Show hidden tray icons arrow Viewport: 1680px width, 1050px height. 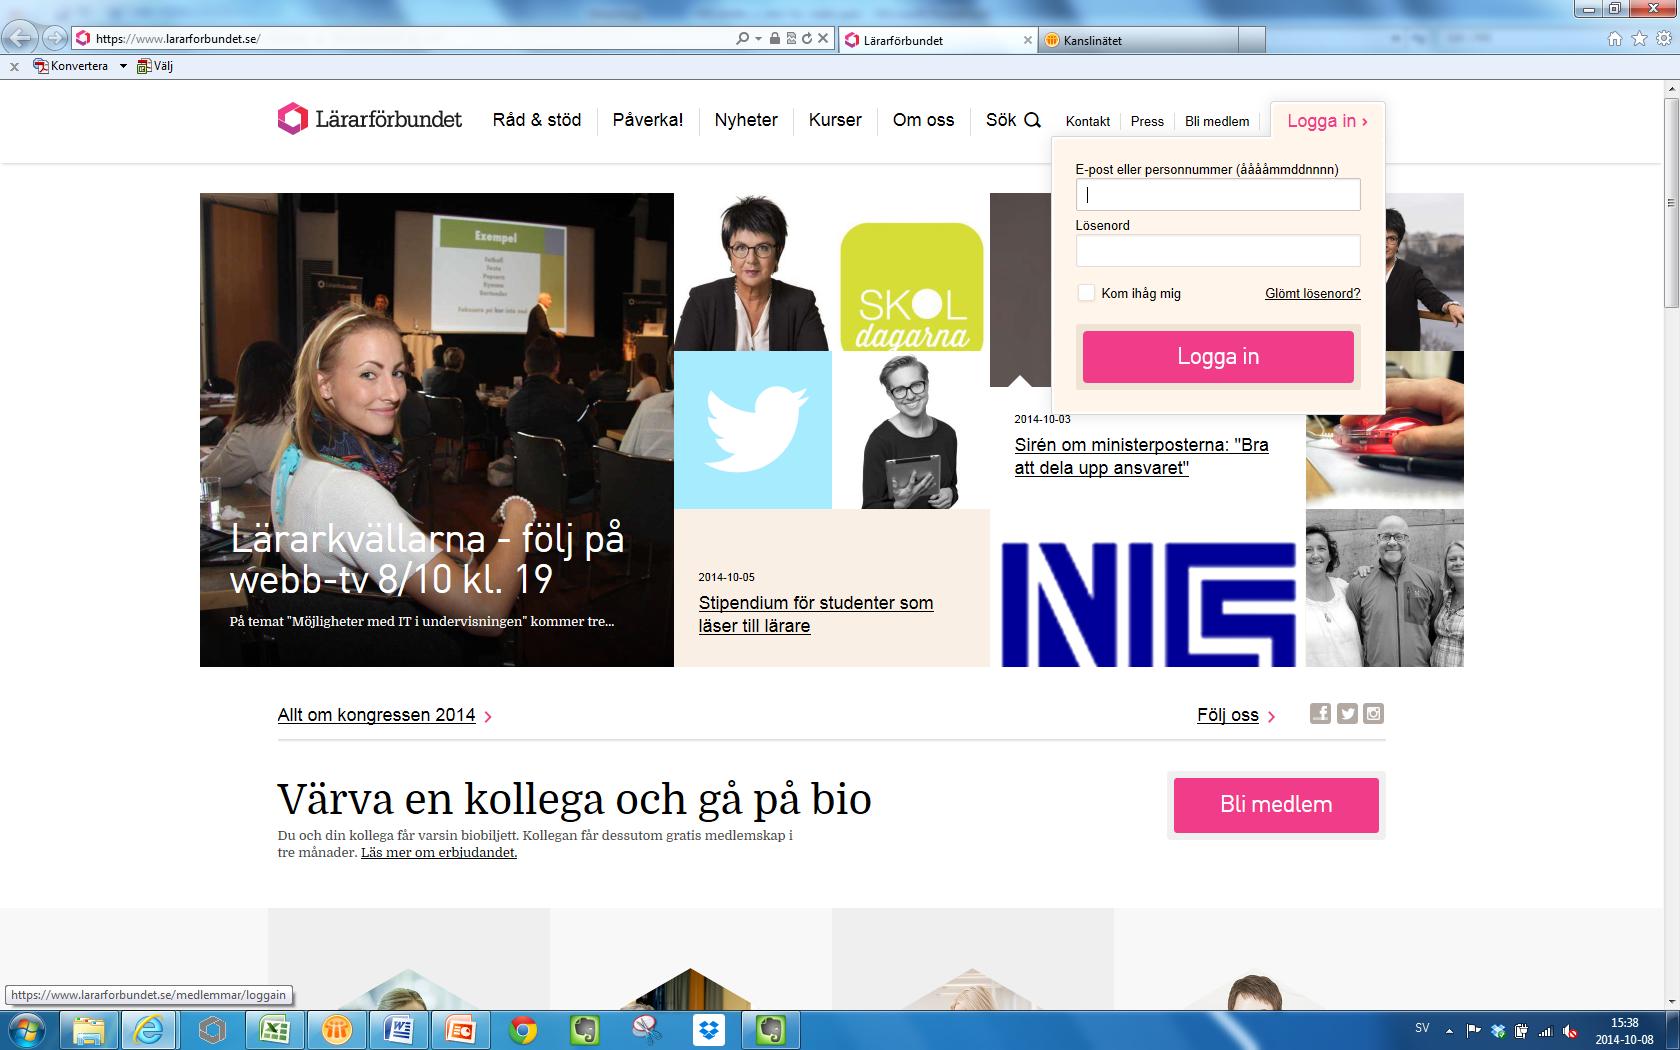(x=1449, y=1030)
